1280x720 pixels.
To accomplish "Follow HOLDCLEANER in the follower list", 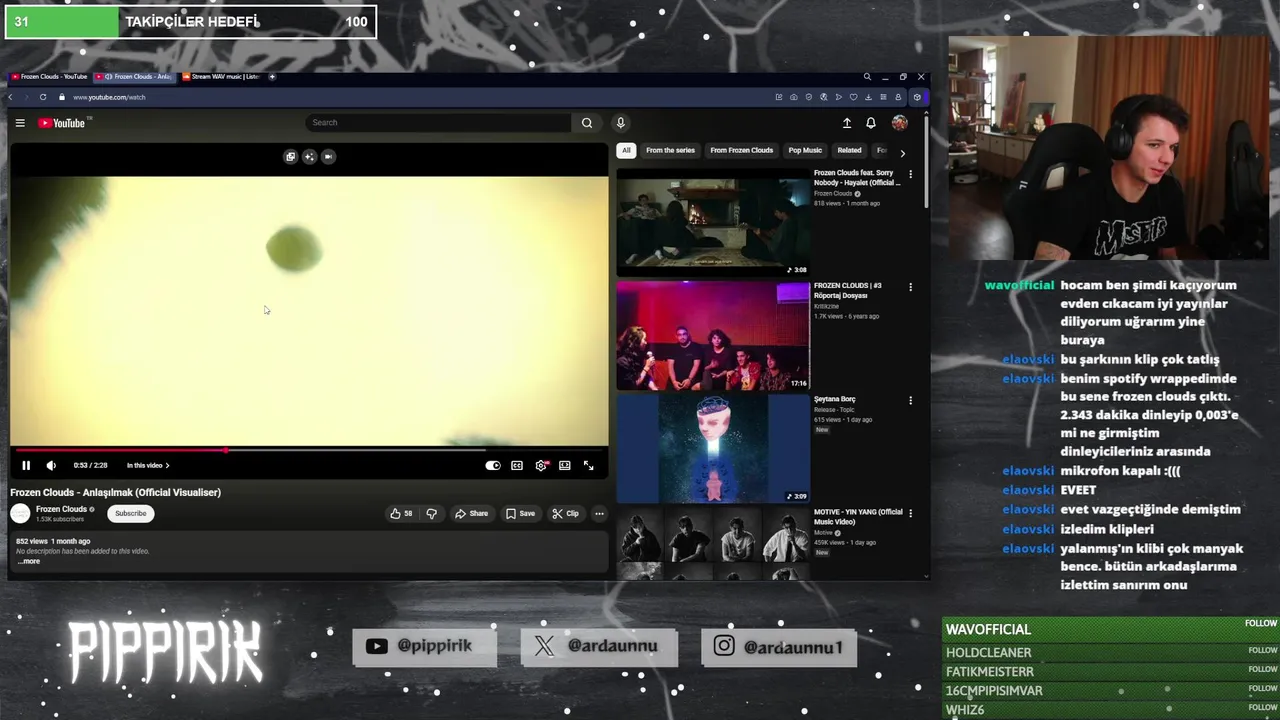I will tap(1263, 651).
